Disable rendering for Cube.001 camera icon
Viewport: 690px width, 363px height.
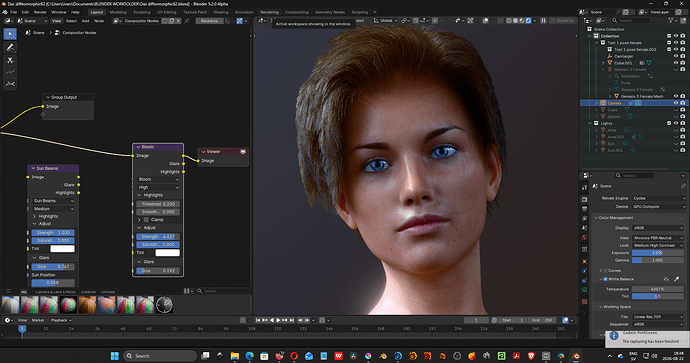683,63
